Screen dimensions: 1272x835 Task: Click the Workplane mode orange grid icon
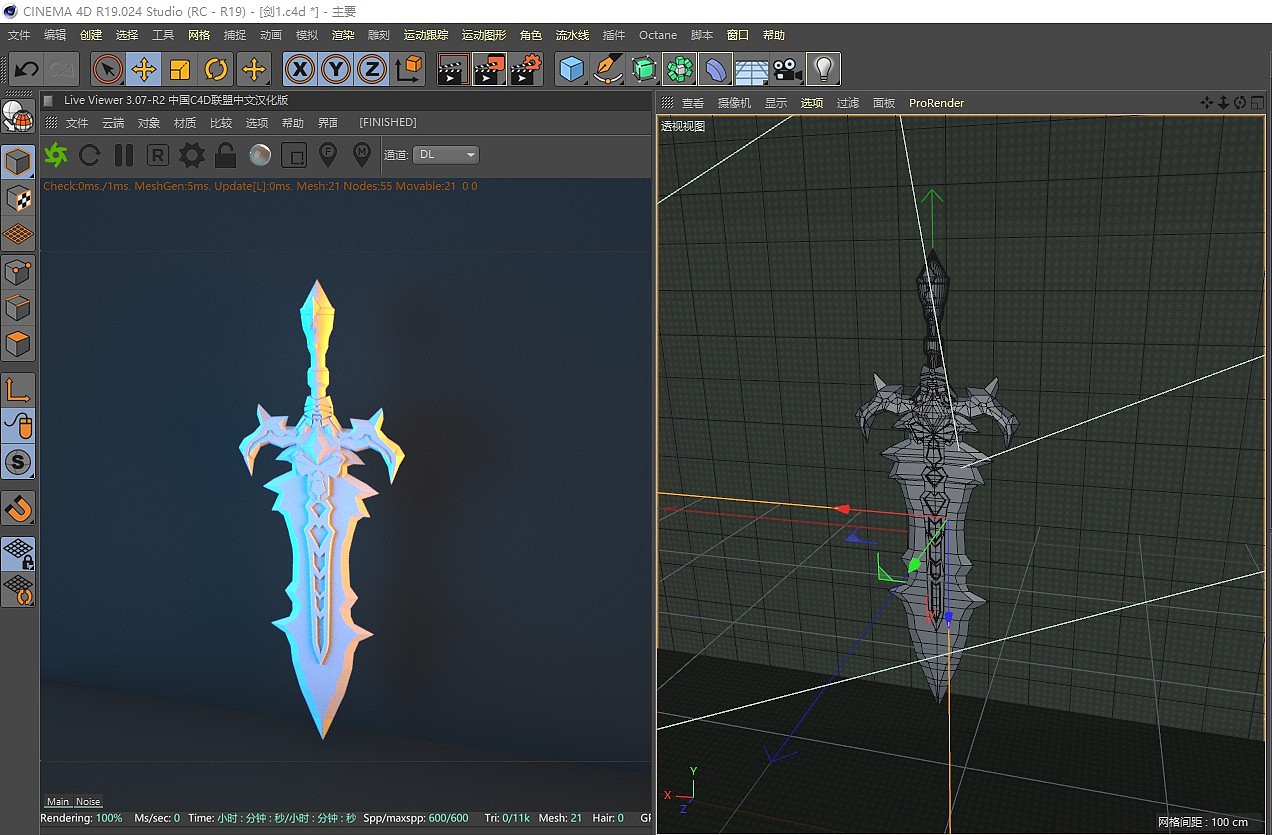19,234
